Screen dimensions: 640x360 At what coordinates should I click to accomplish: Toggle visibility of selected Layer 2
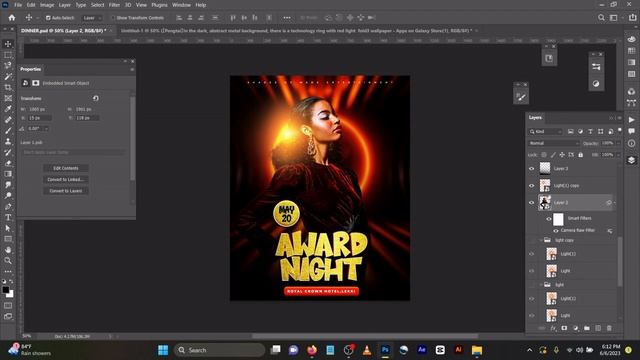(531, 202)
